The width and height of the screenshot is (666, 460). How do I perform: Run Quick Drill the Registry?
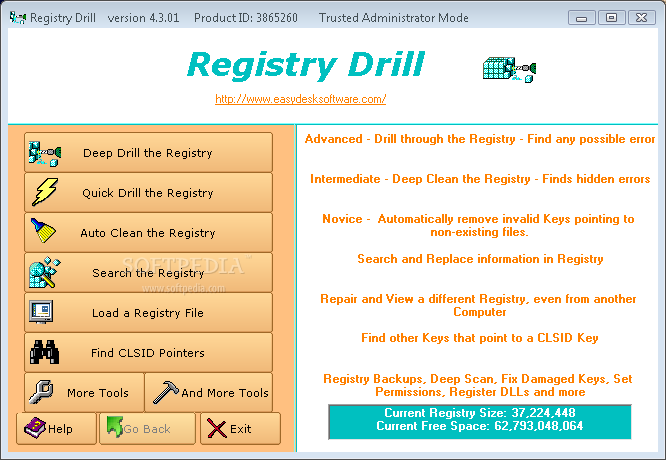point(148,192)
